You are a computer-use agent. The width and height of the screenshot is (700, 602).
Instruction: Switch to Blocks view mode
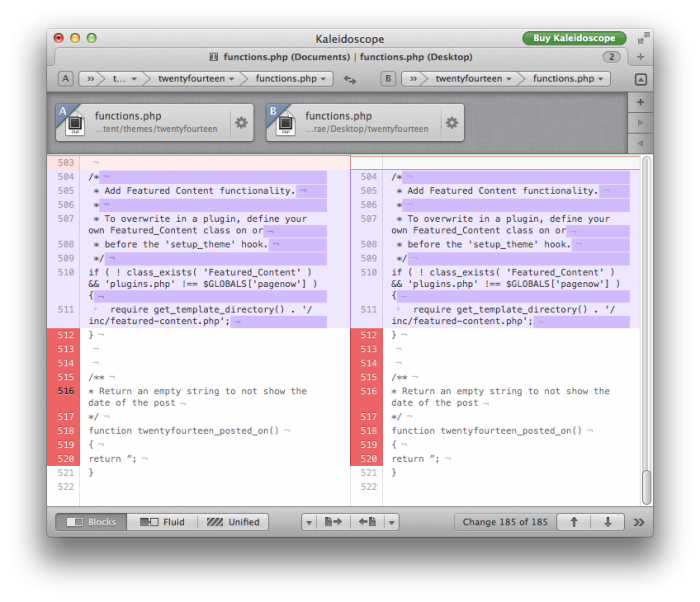pos(91,522)
